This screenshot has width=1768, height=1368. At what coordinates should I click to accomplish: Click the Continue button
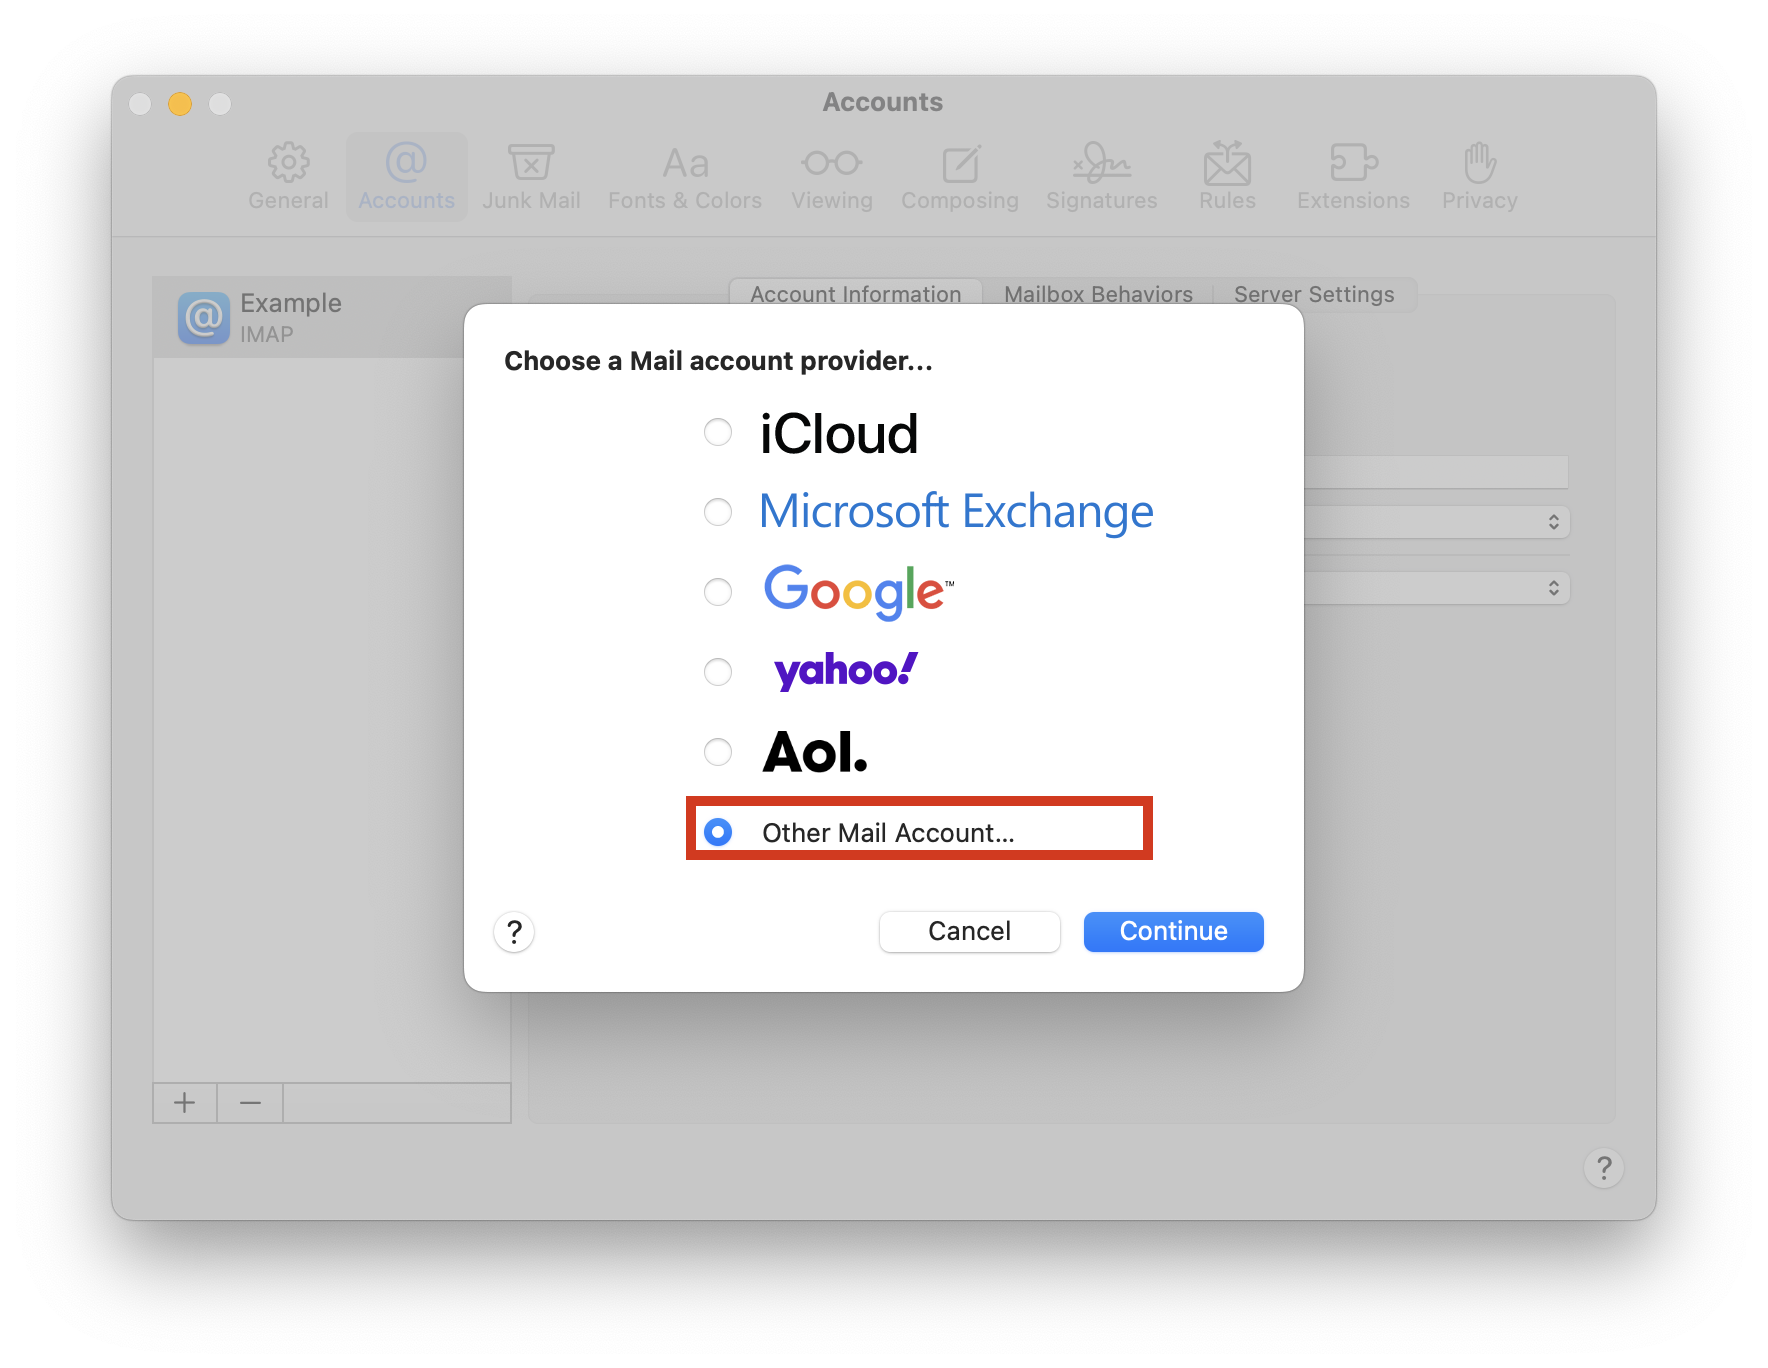tap(1173, 931)
